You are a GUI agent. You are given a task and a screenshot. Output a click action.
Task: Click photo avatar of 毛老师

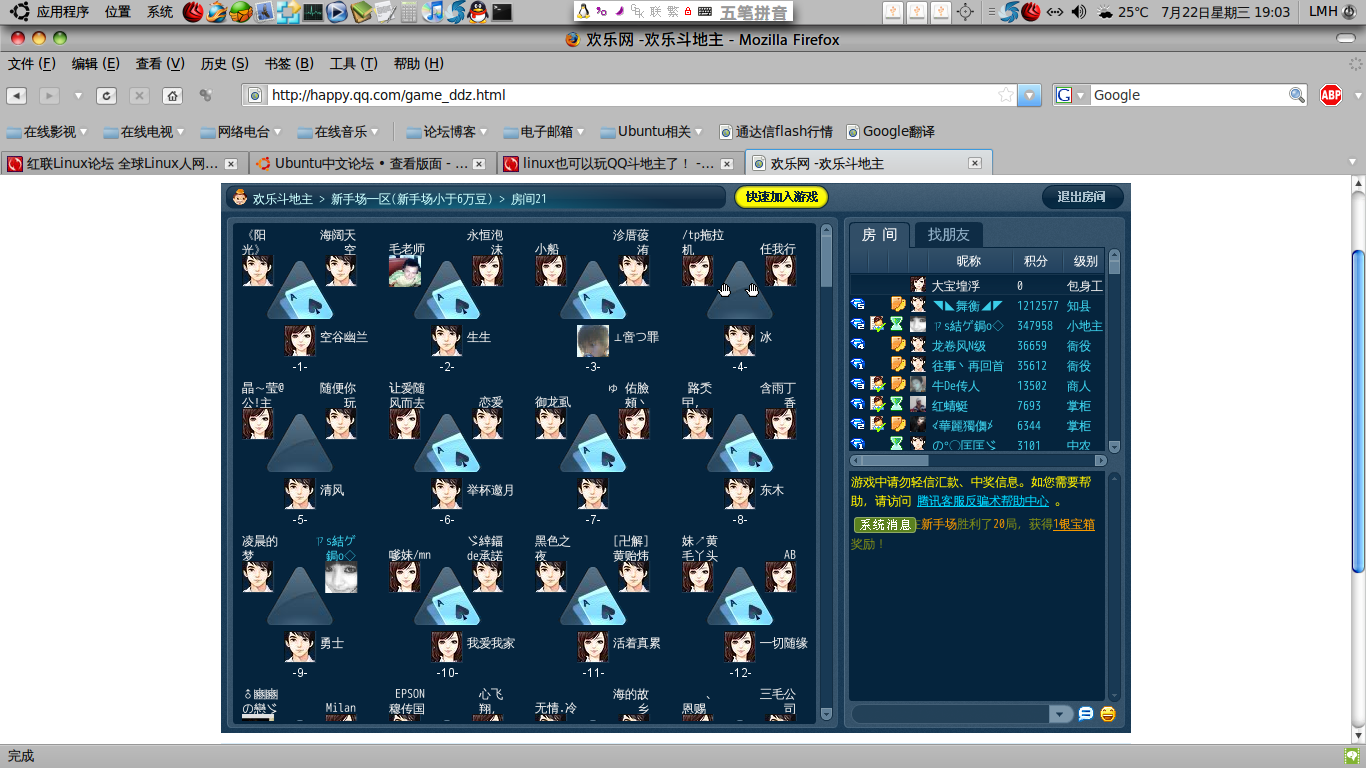405,270
